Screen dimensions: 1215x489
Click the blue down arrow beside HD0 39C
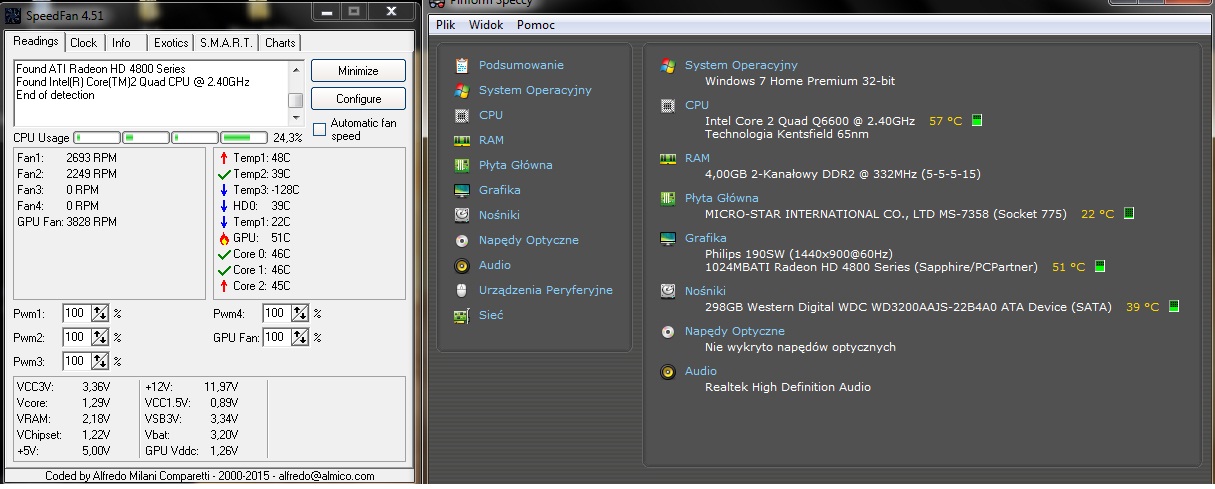pos(223,206)
